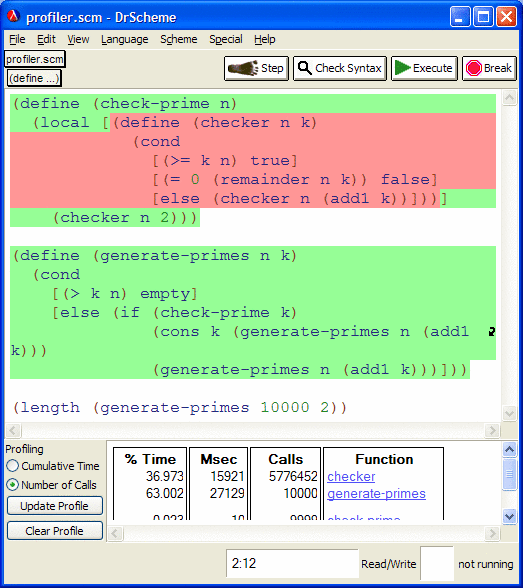Follow the checker function link
This screenshot has width=523, height=588.
(x=351, y=477)
